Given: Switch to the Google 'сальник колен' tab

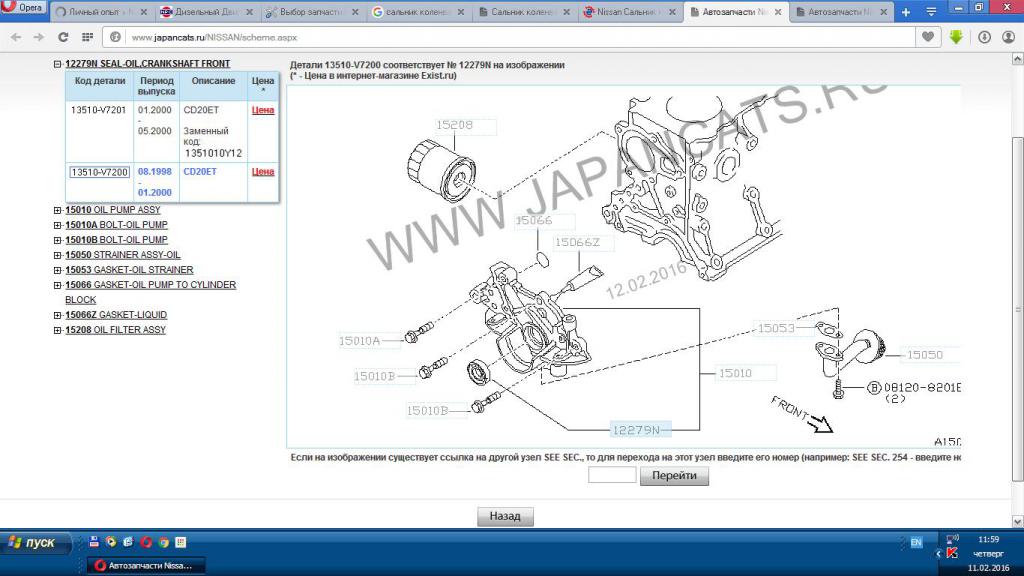Looking at the screenshot, I should point(418,12).
